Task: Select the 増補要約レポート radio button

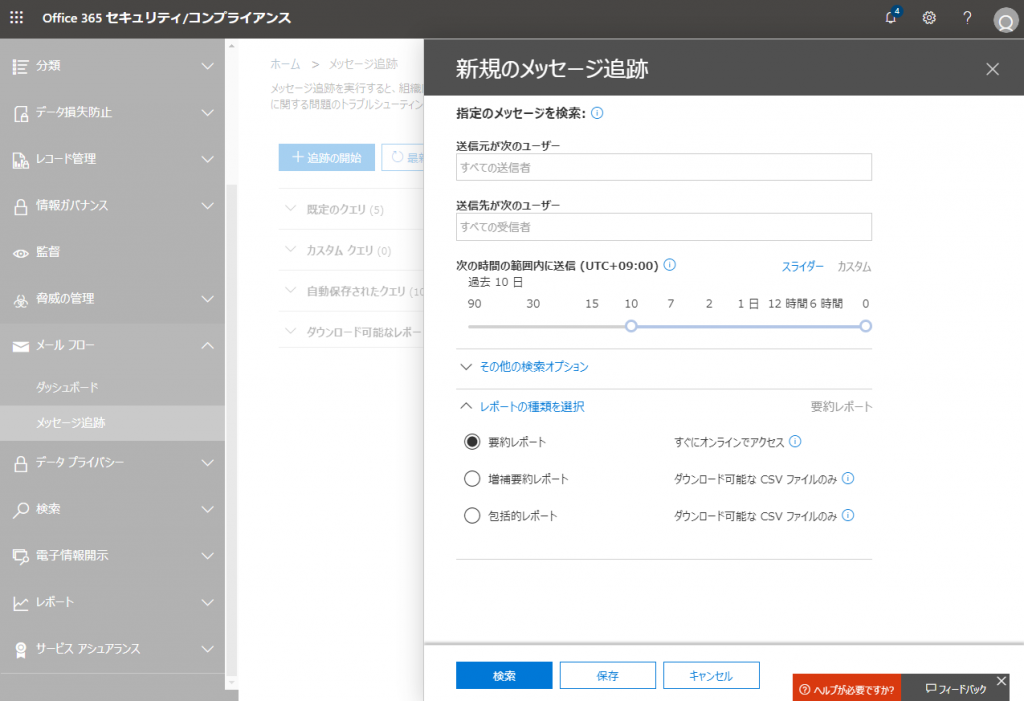Action: tap(472, 479)
